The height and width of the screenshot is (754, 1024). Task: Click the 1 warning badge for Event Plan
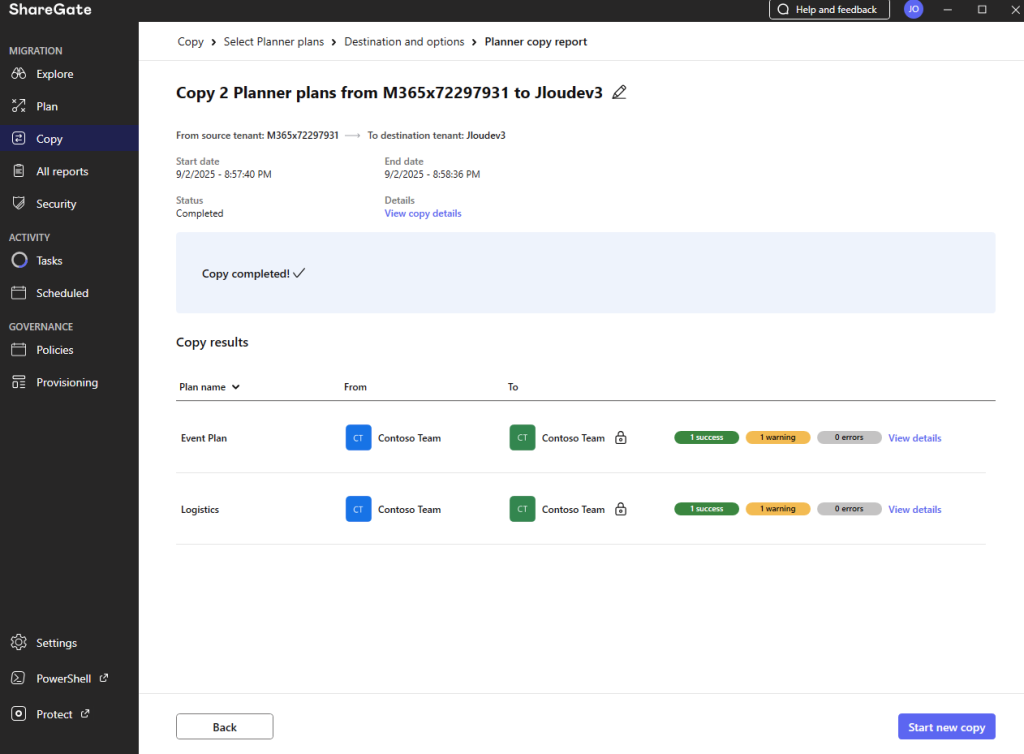click(778, 437)
